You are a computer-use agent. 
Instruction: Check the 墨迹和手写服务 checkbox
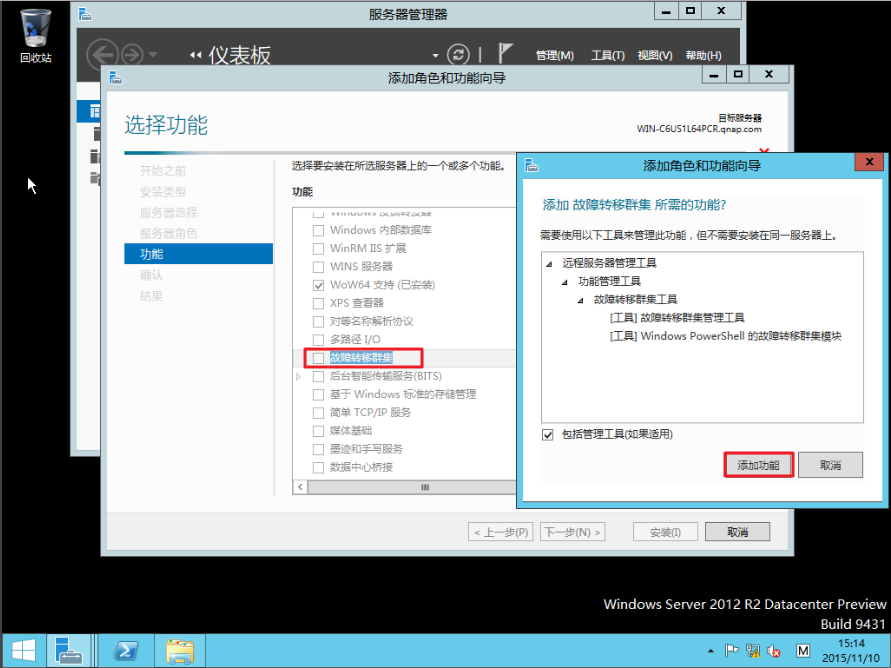(x=319, y=449)
